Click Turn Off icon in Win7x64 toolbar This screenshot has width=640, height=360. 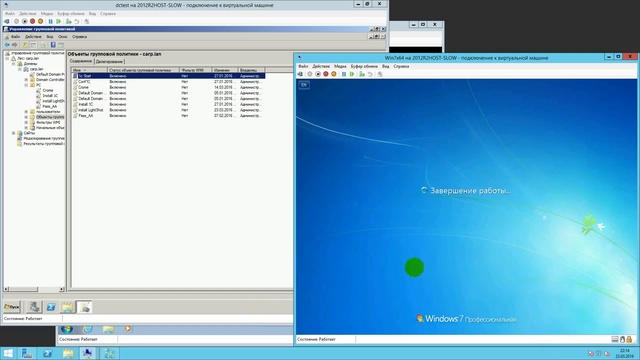[318, 74]
